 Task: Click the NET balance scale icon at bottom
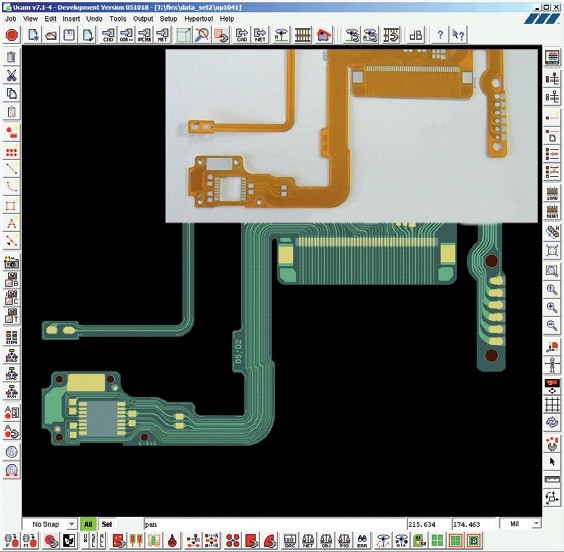click(x=308, y=540)
